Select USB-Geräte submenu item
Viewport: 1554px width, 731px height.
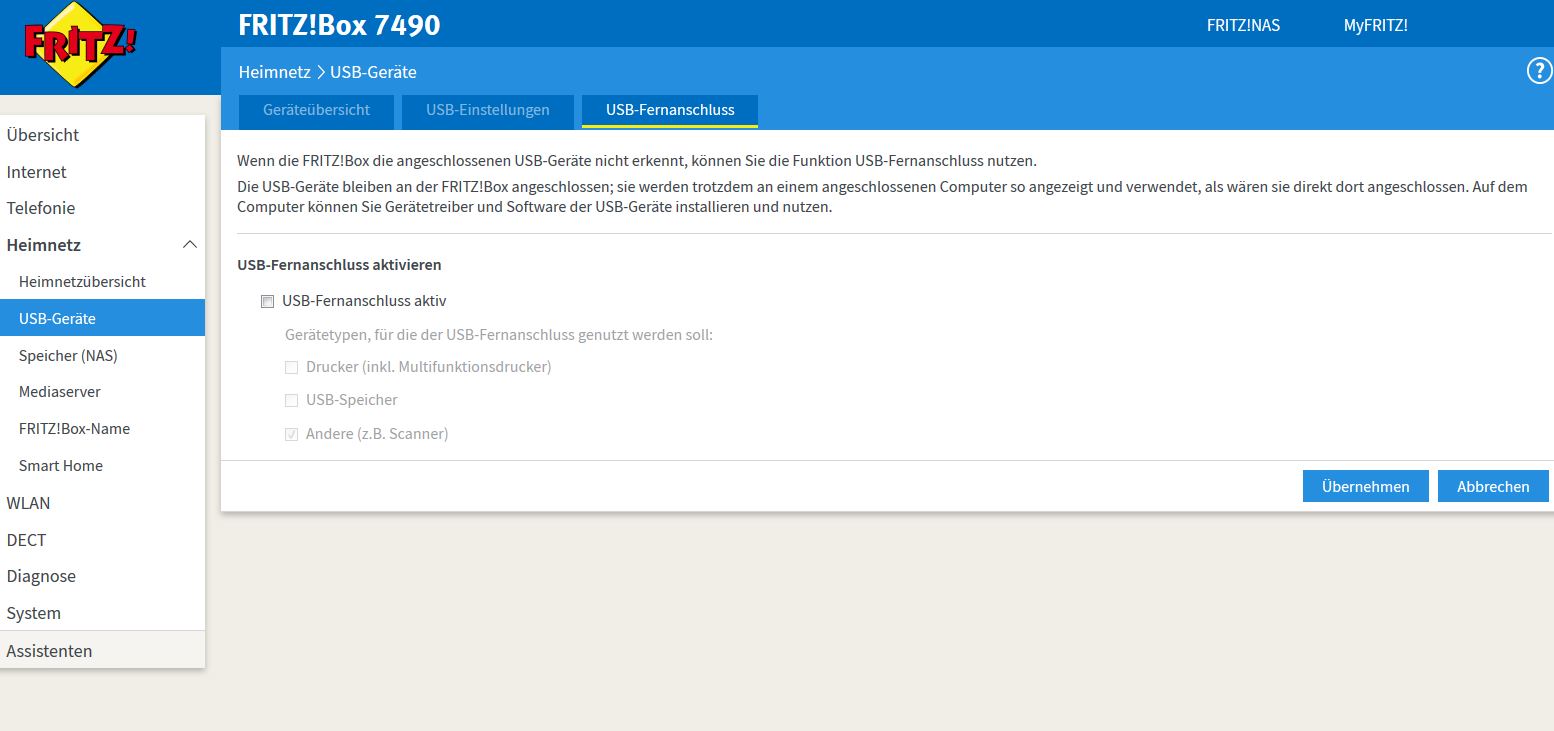coord(102,318)
